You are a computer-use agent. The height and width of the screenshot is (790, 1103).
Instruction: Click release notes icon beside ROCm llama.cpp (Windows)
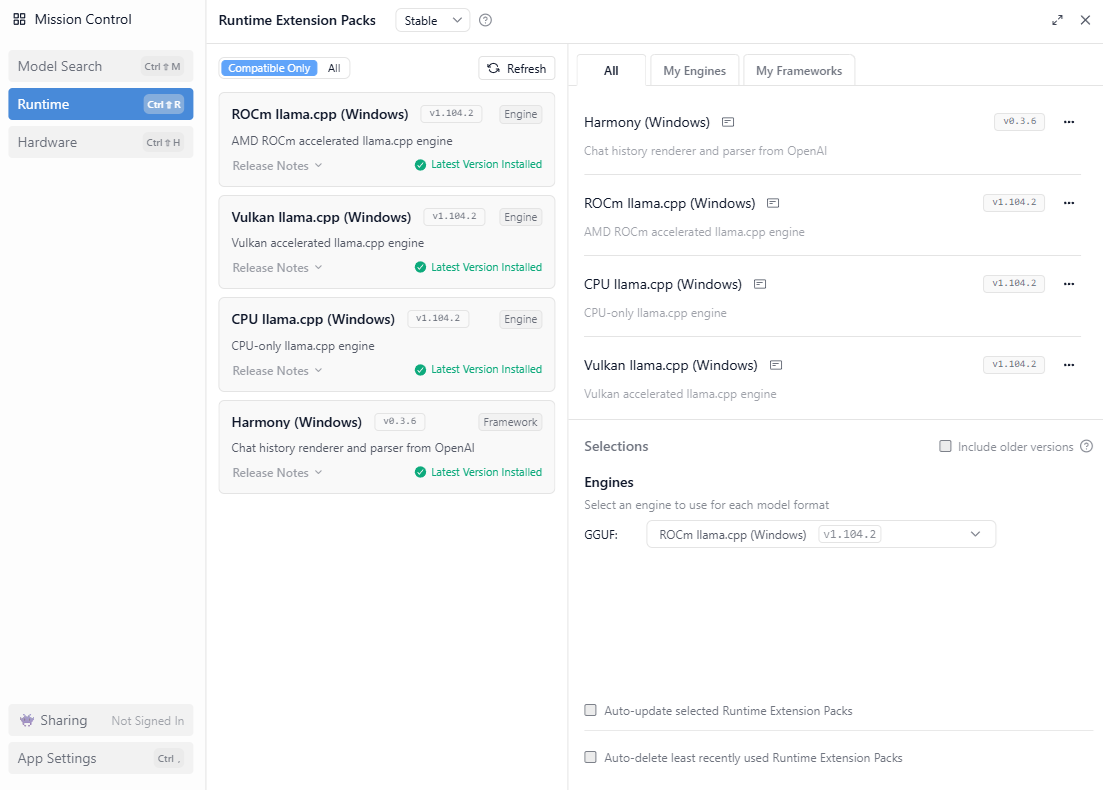coord(772,203)
